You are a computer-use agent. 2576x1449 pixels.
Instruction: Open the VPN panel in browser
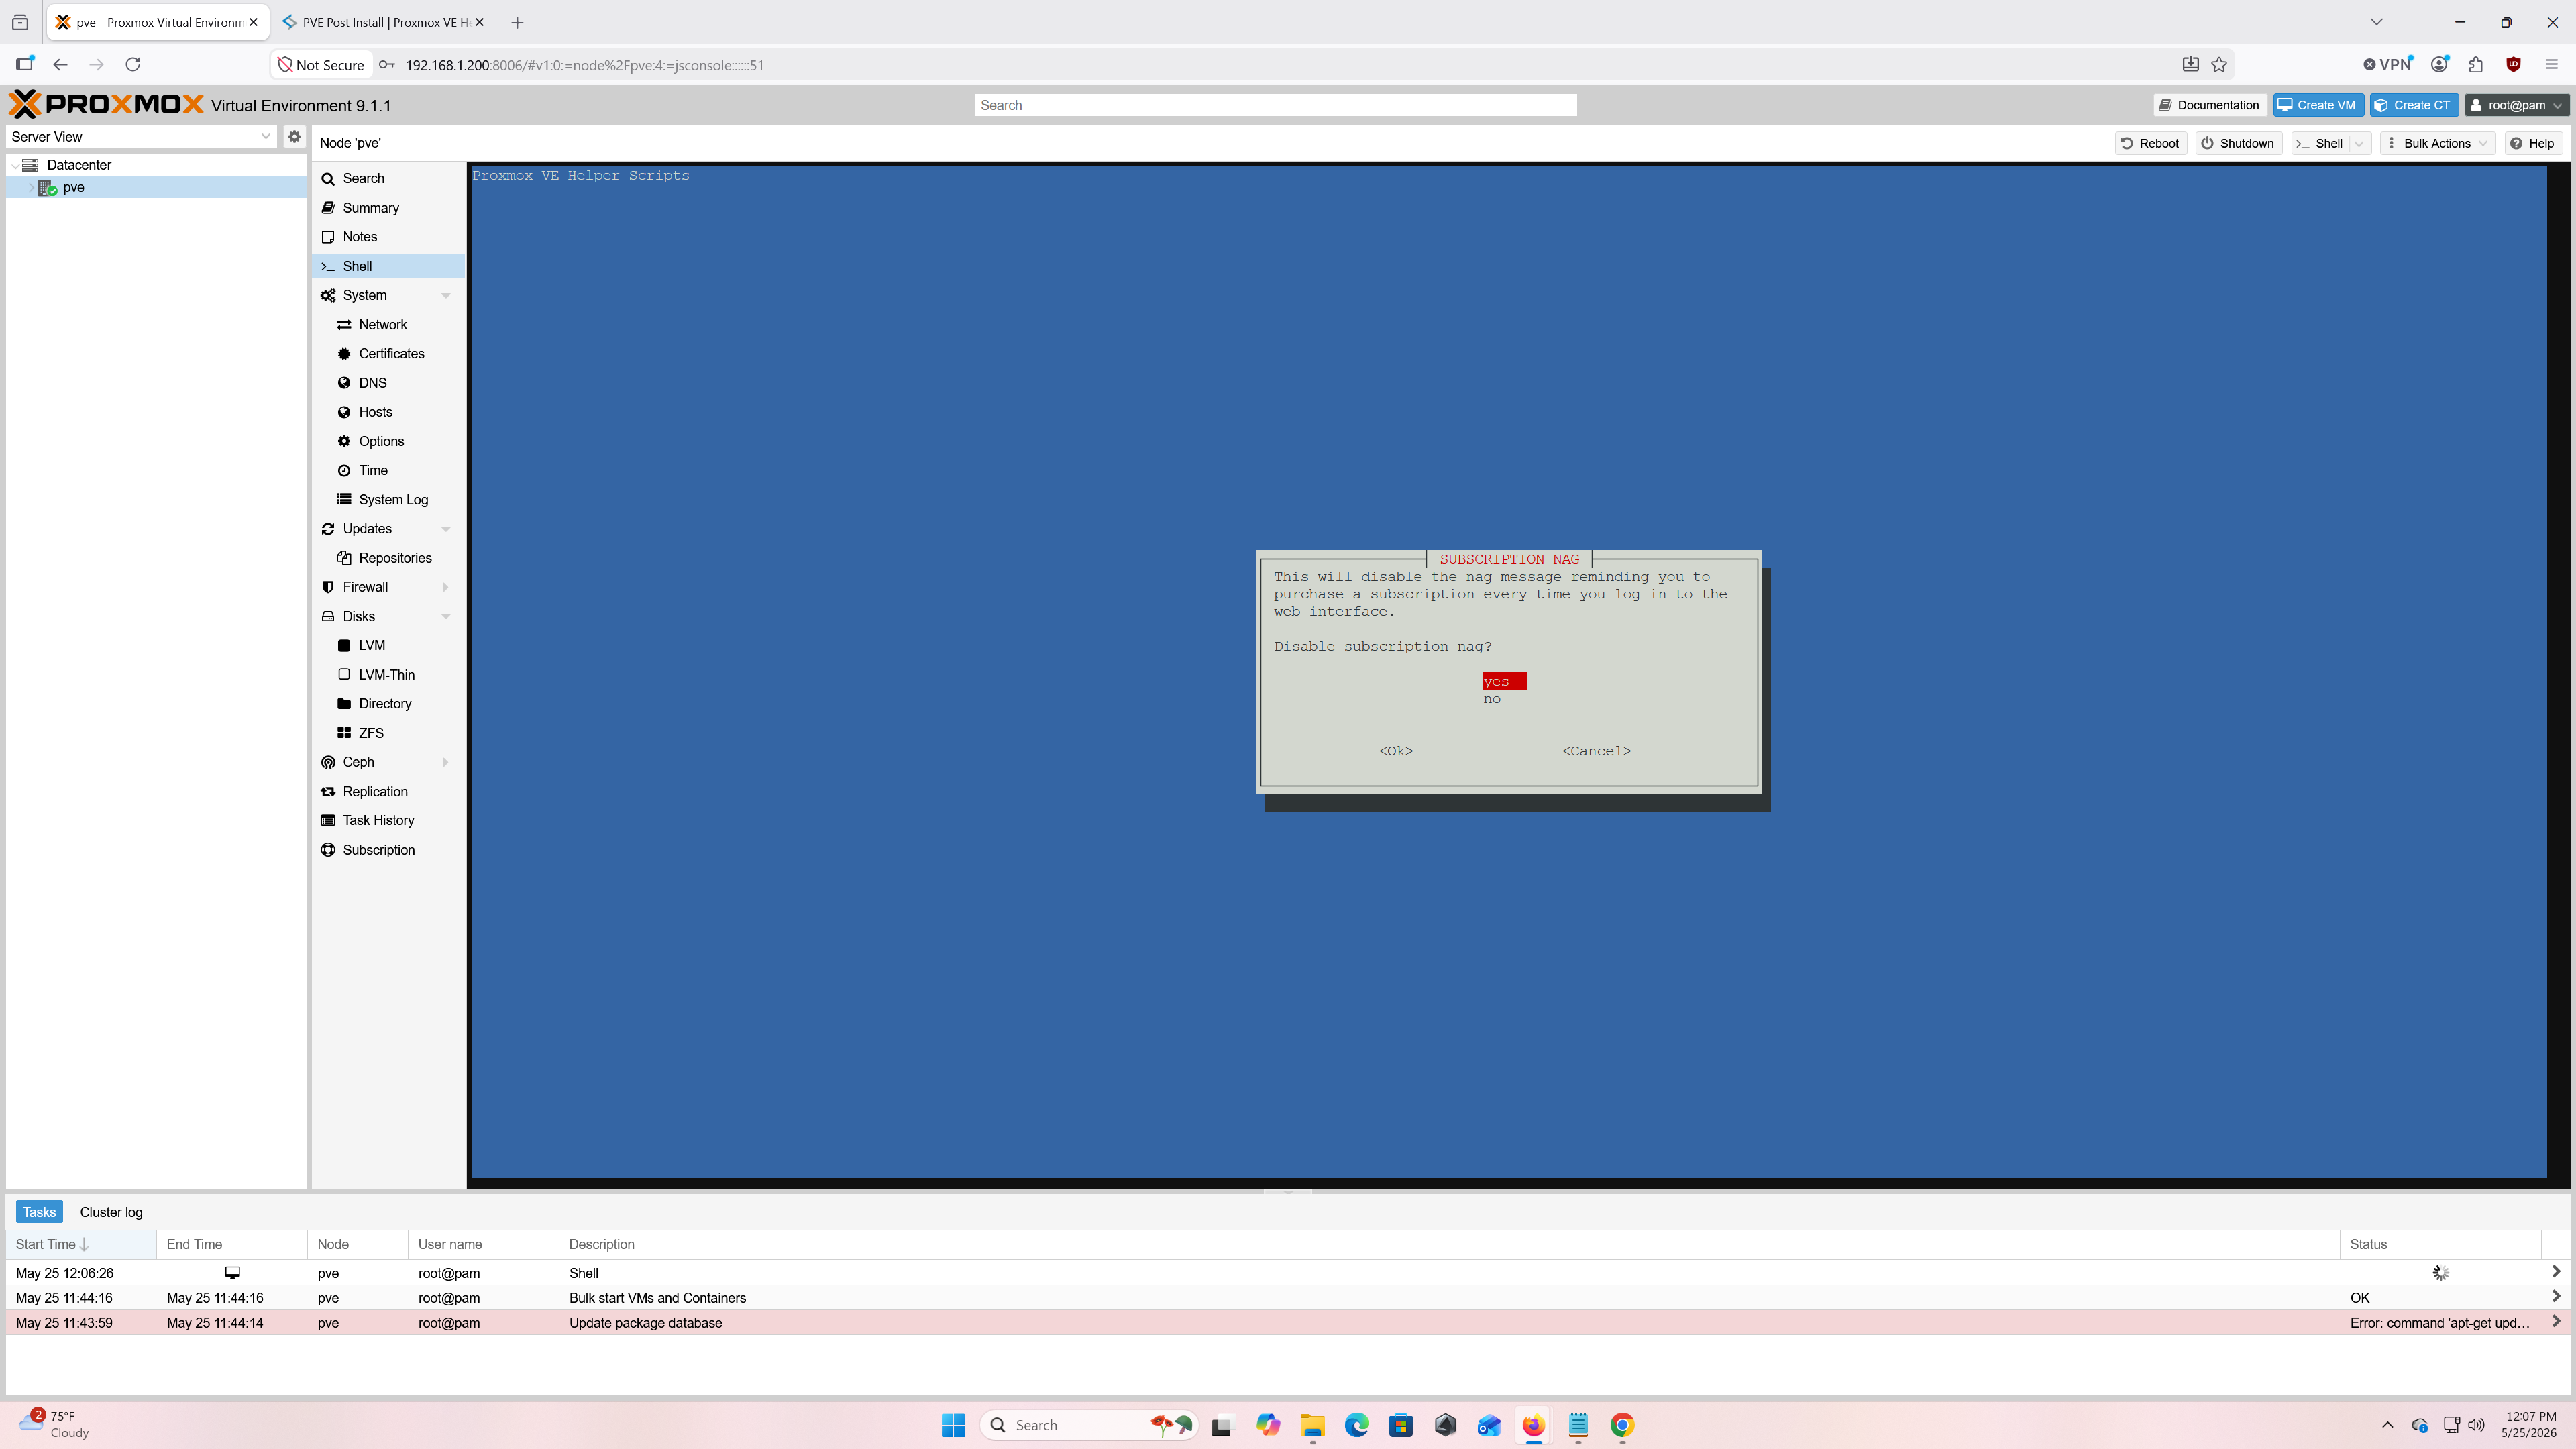[x=2388, y=65]
